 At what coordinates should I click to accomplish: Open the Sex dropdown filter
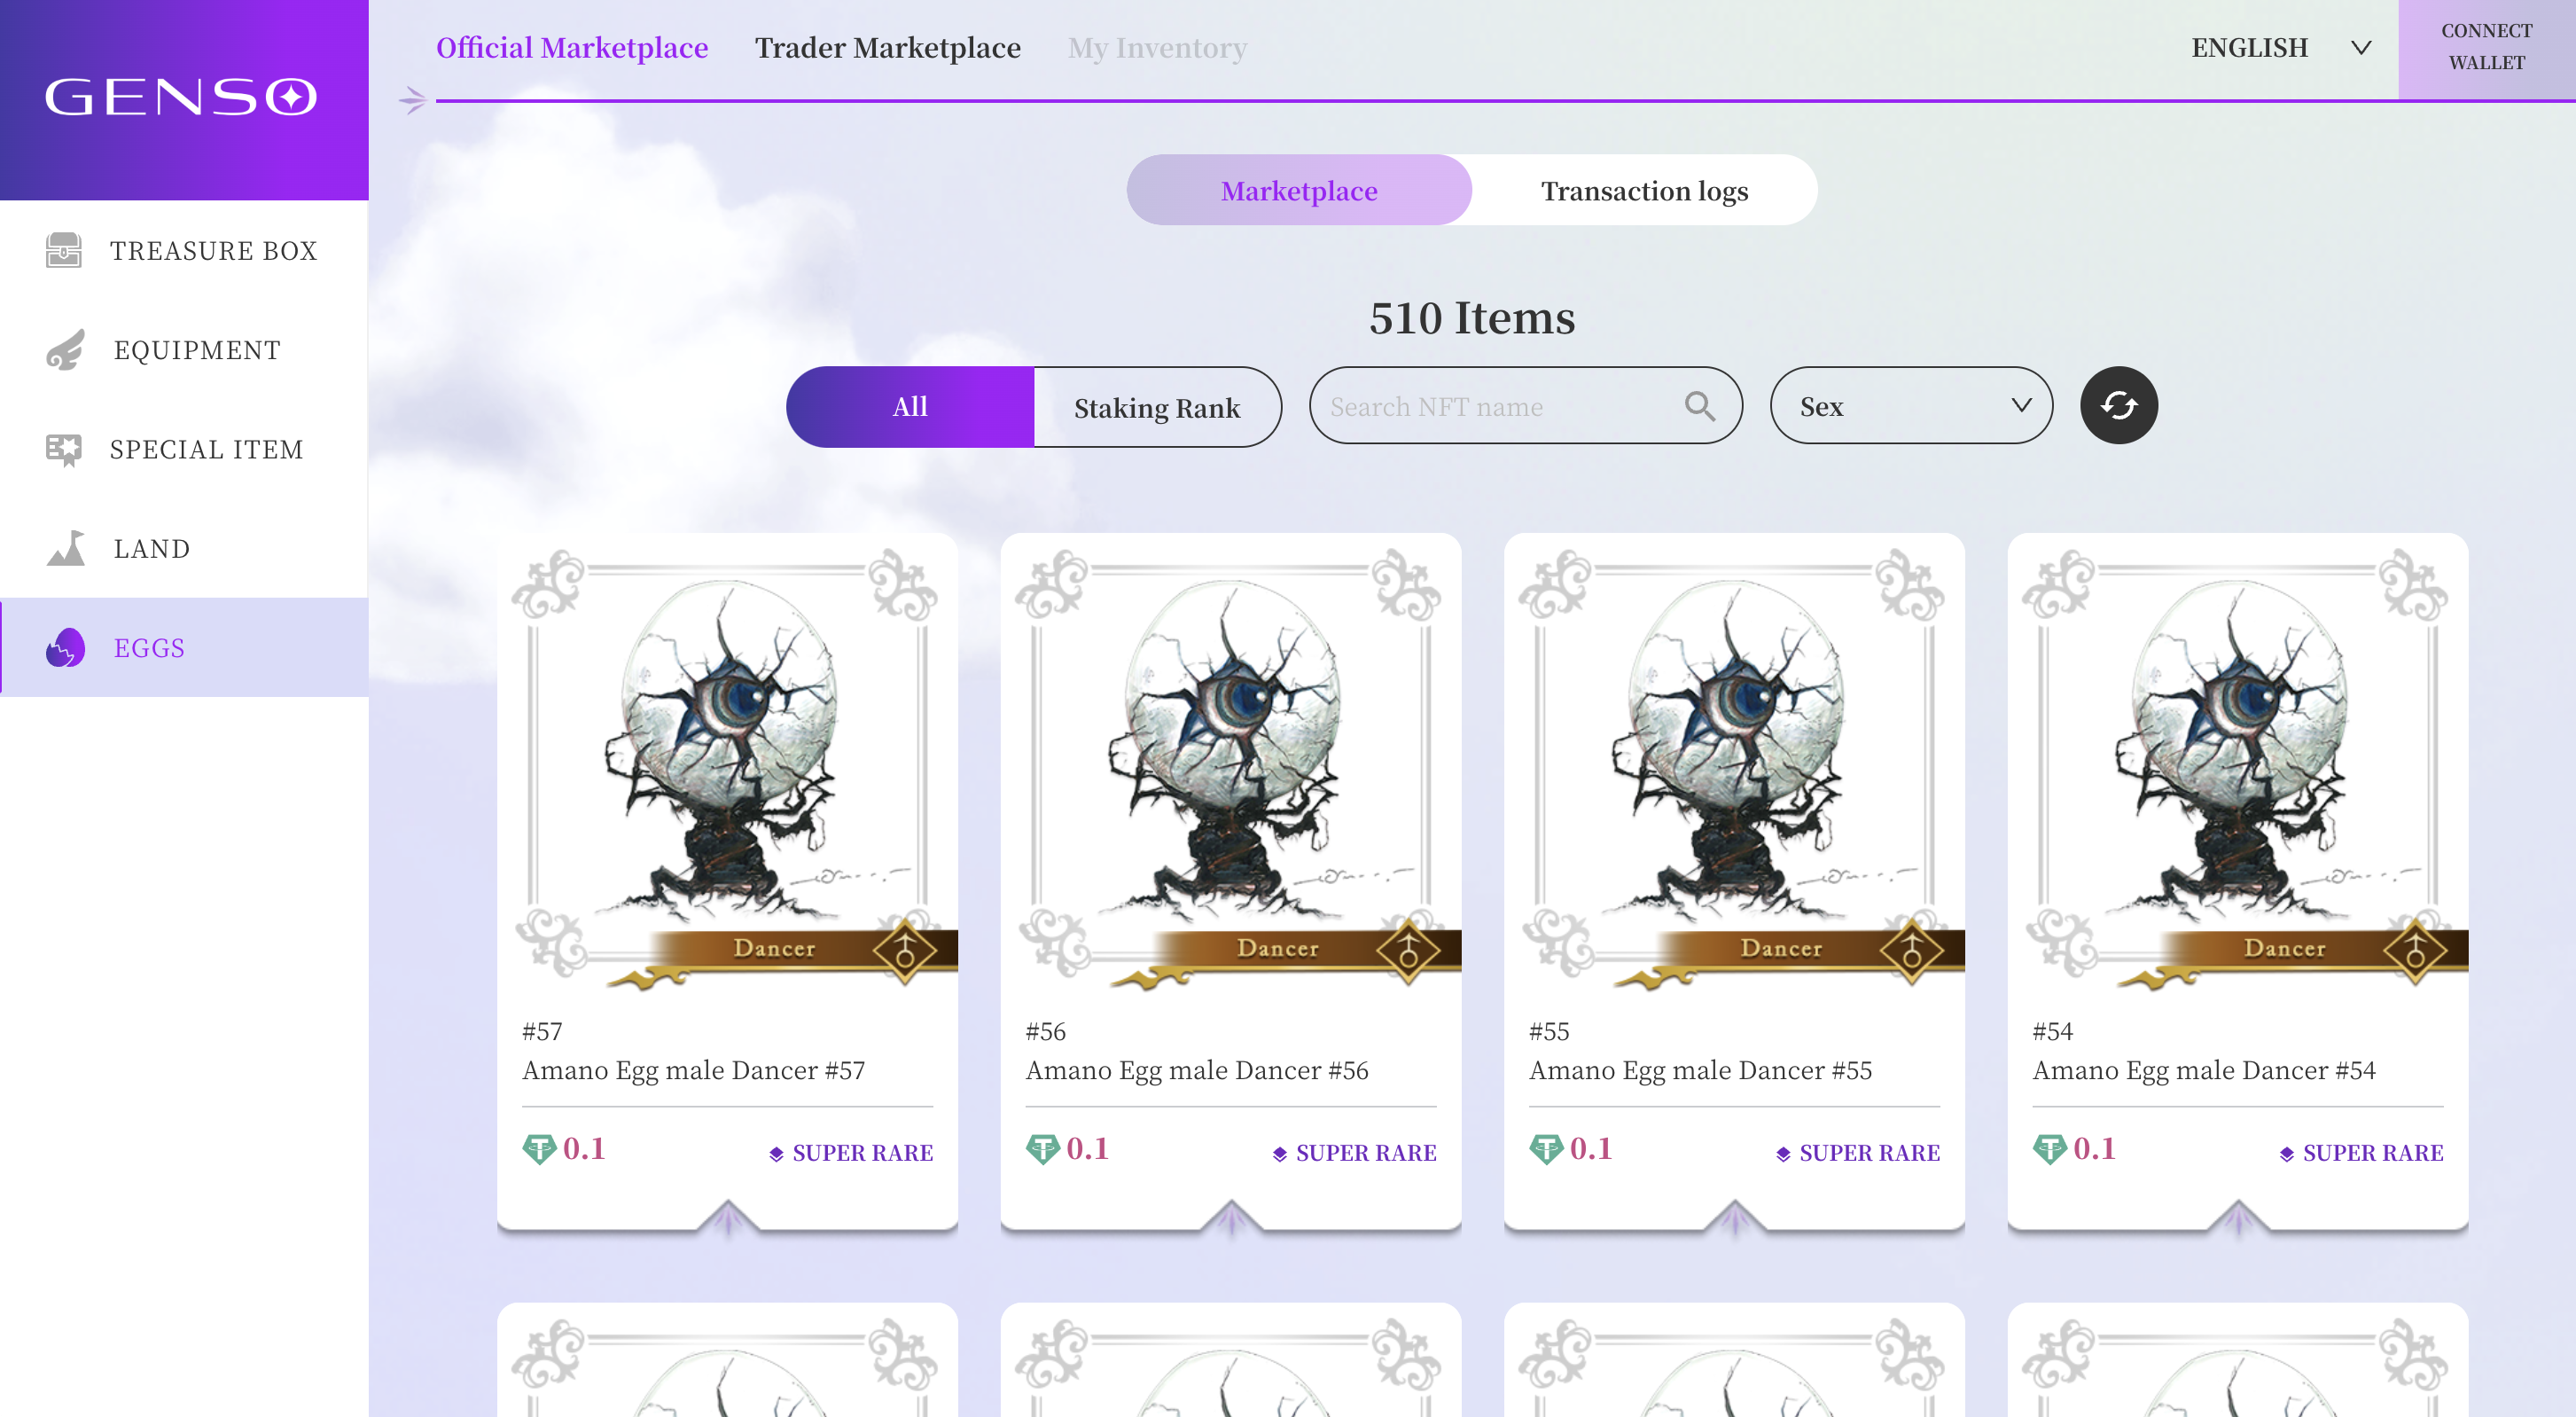click(1911, 406)
